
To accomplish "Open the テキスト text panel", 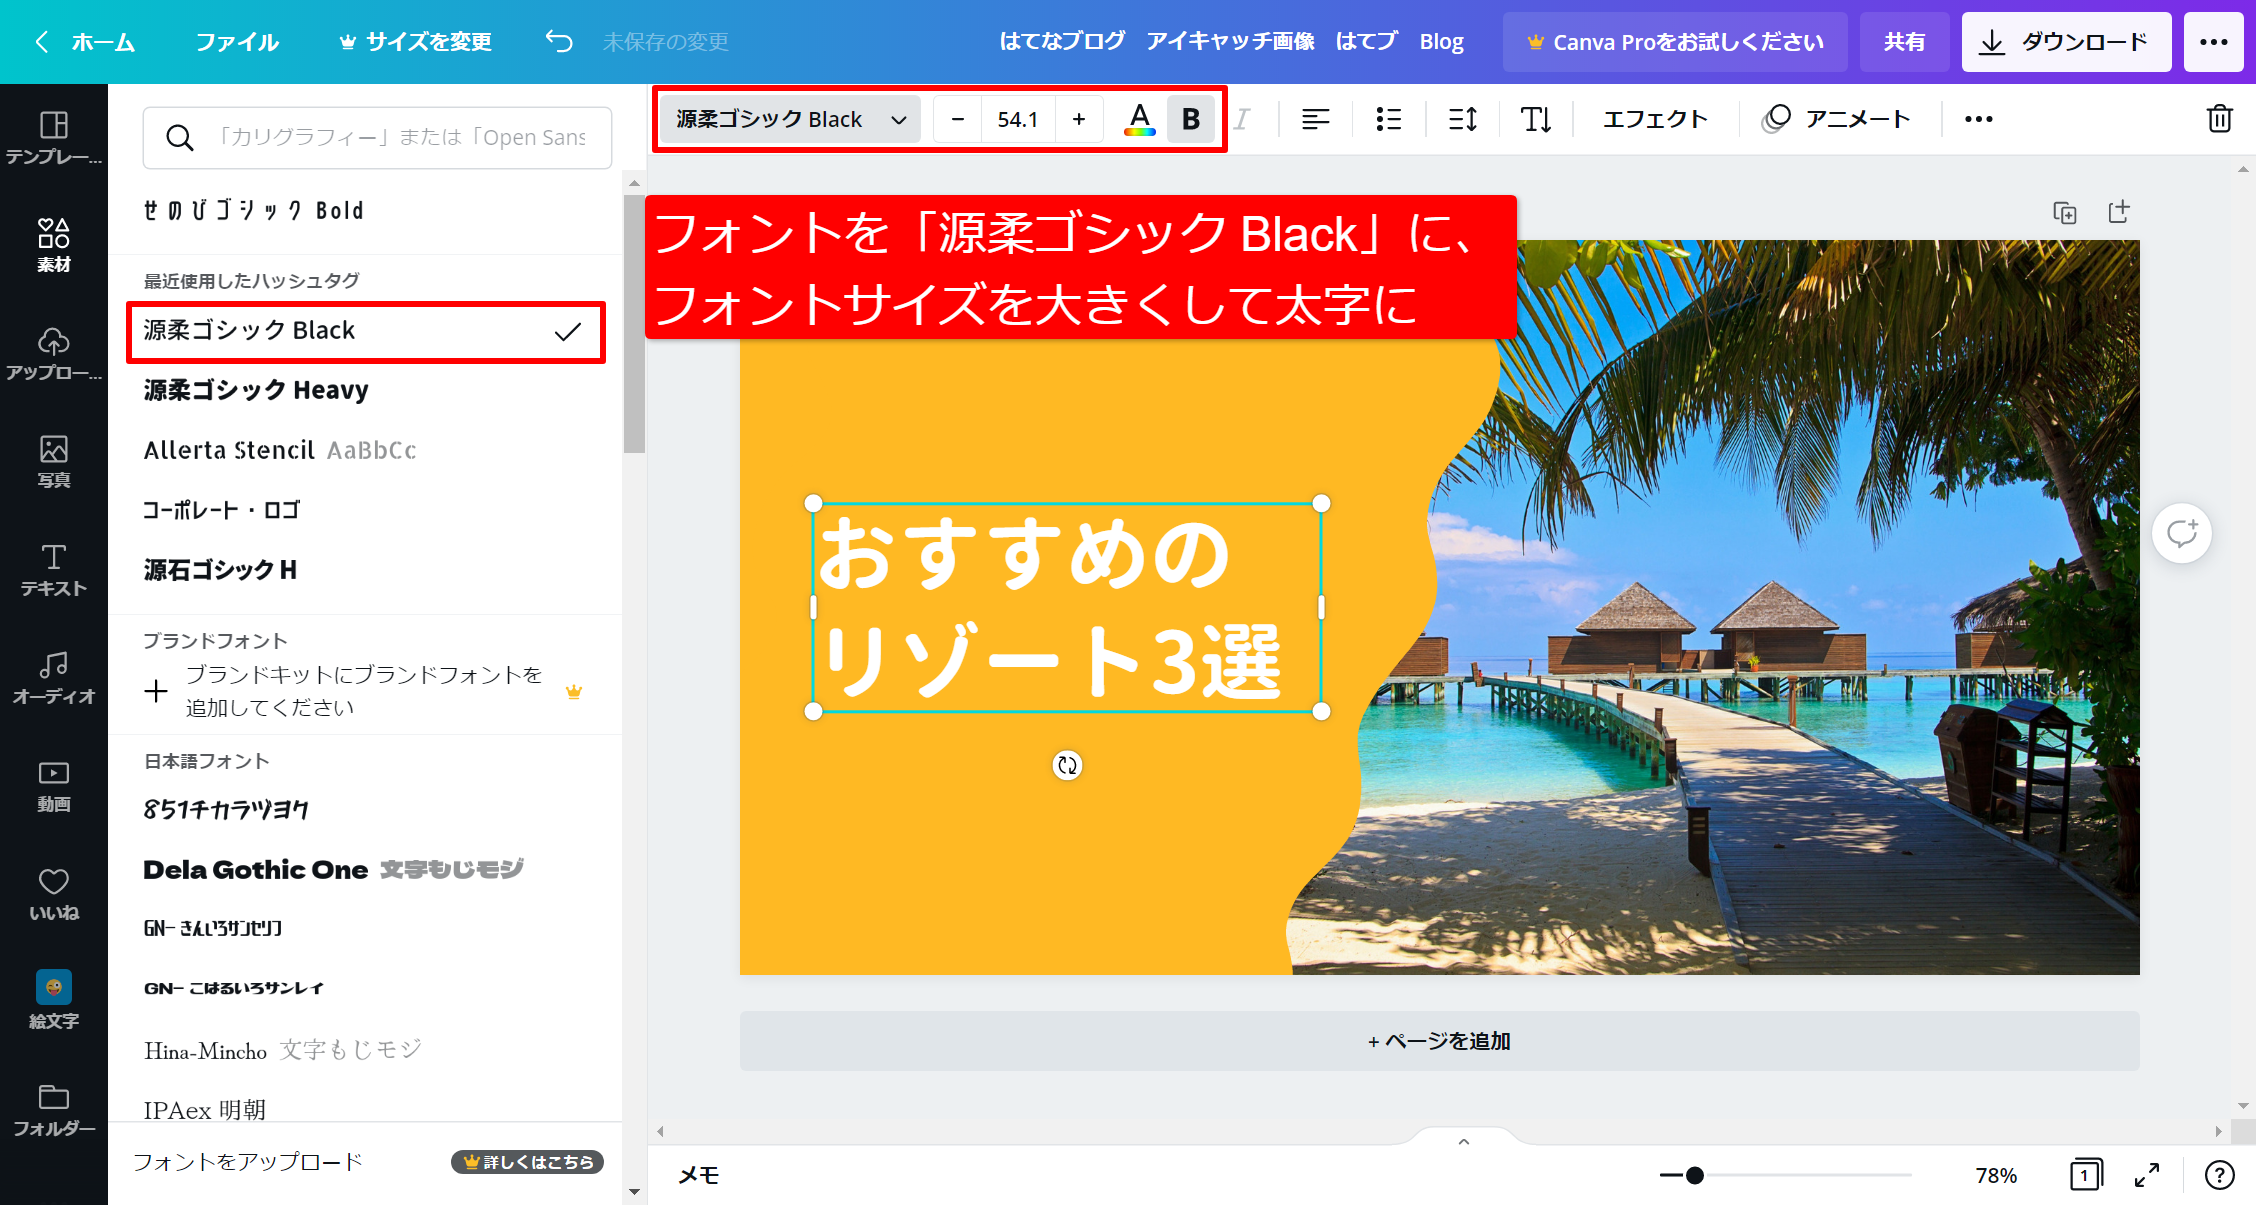I will tap(53, 569).
